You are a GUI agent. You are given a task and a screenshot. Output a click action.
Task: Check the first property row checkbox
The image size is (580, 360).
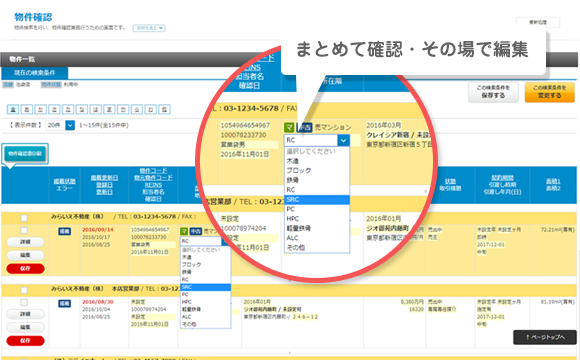pyautogui.click(x=24, y=230)
